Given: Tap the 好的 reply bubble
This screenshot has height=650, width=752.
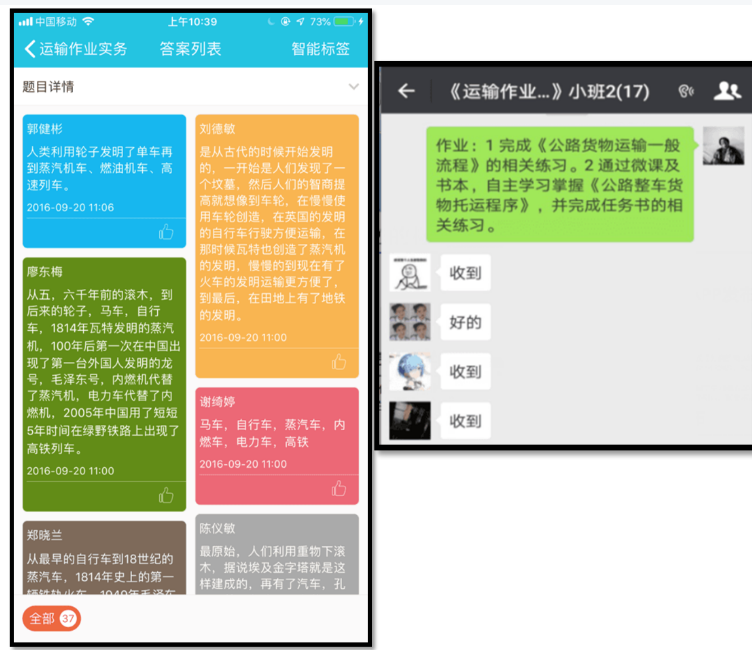Looking at the screenshot, I should tap(465, 322).
